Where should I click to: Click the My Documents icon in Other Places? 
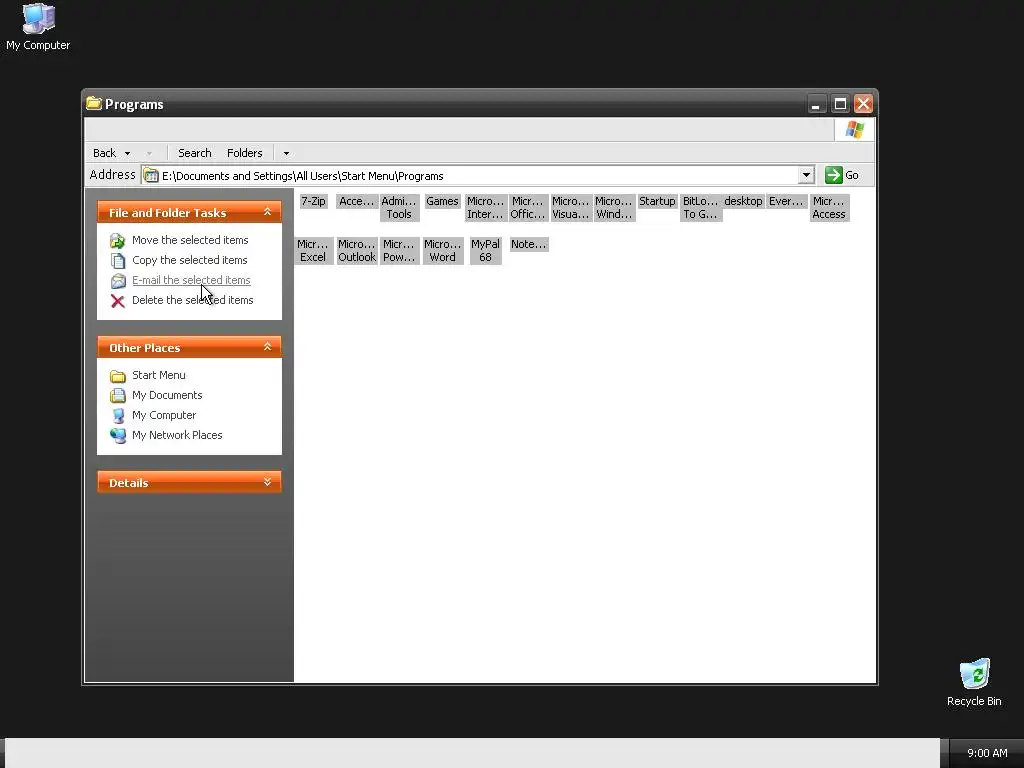pyautogui.click(x=118, y=396)
